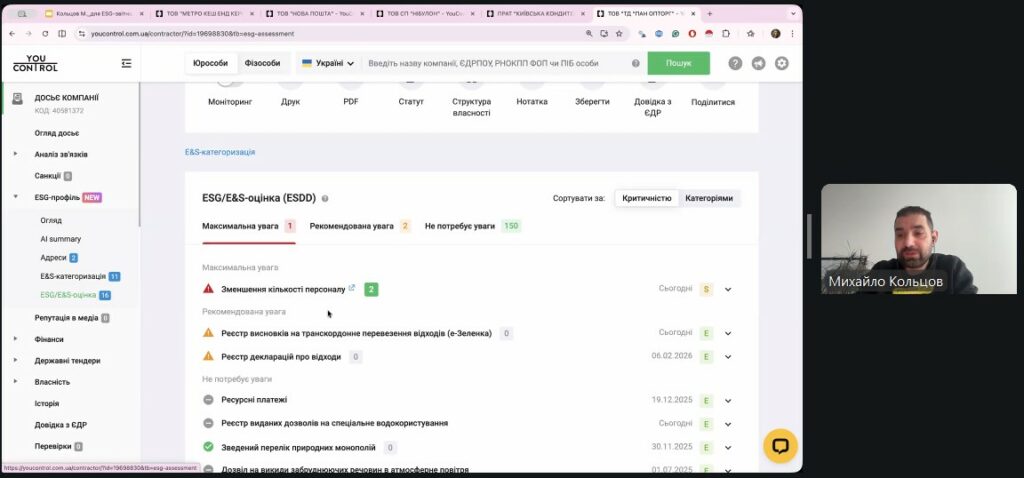Switch search to Фізособи

coord(262,63)
